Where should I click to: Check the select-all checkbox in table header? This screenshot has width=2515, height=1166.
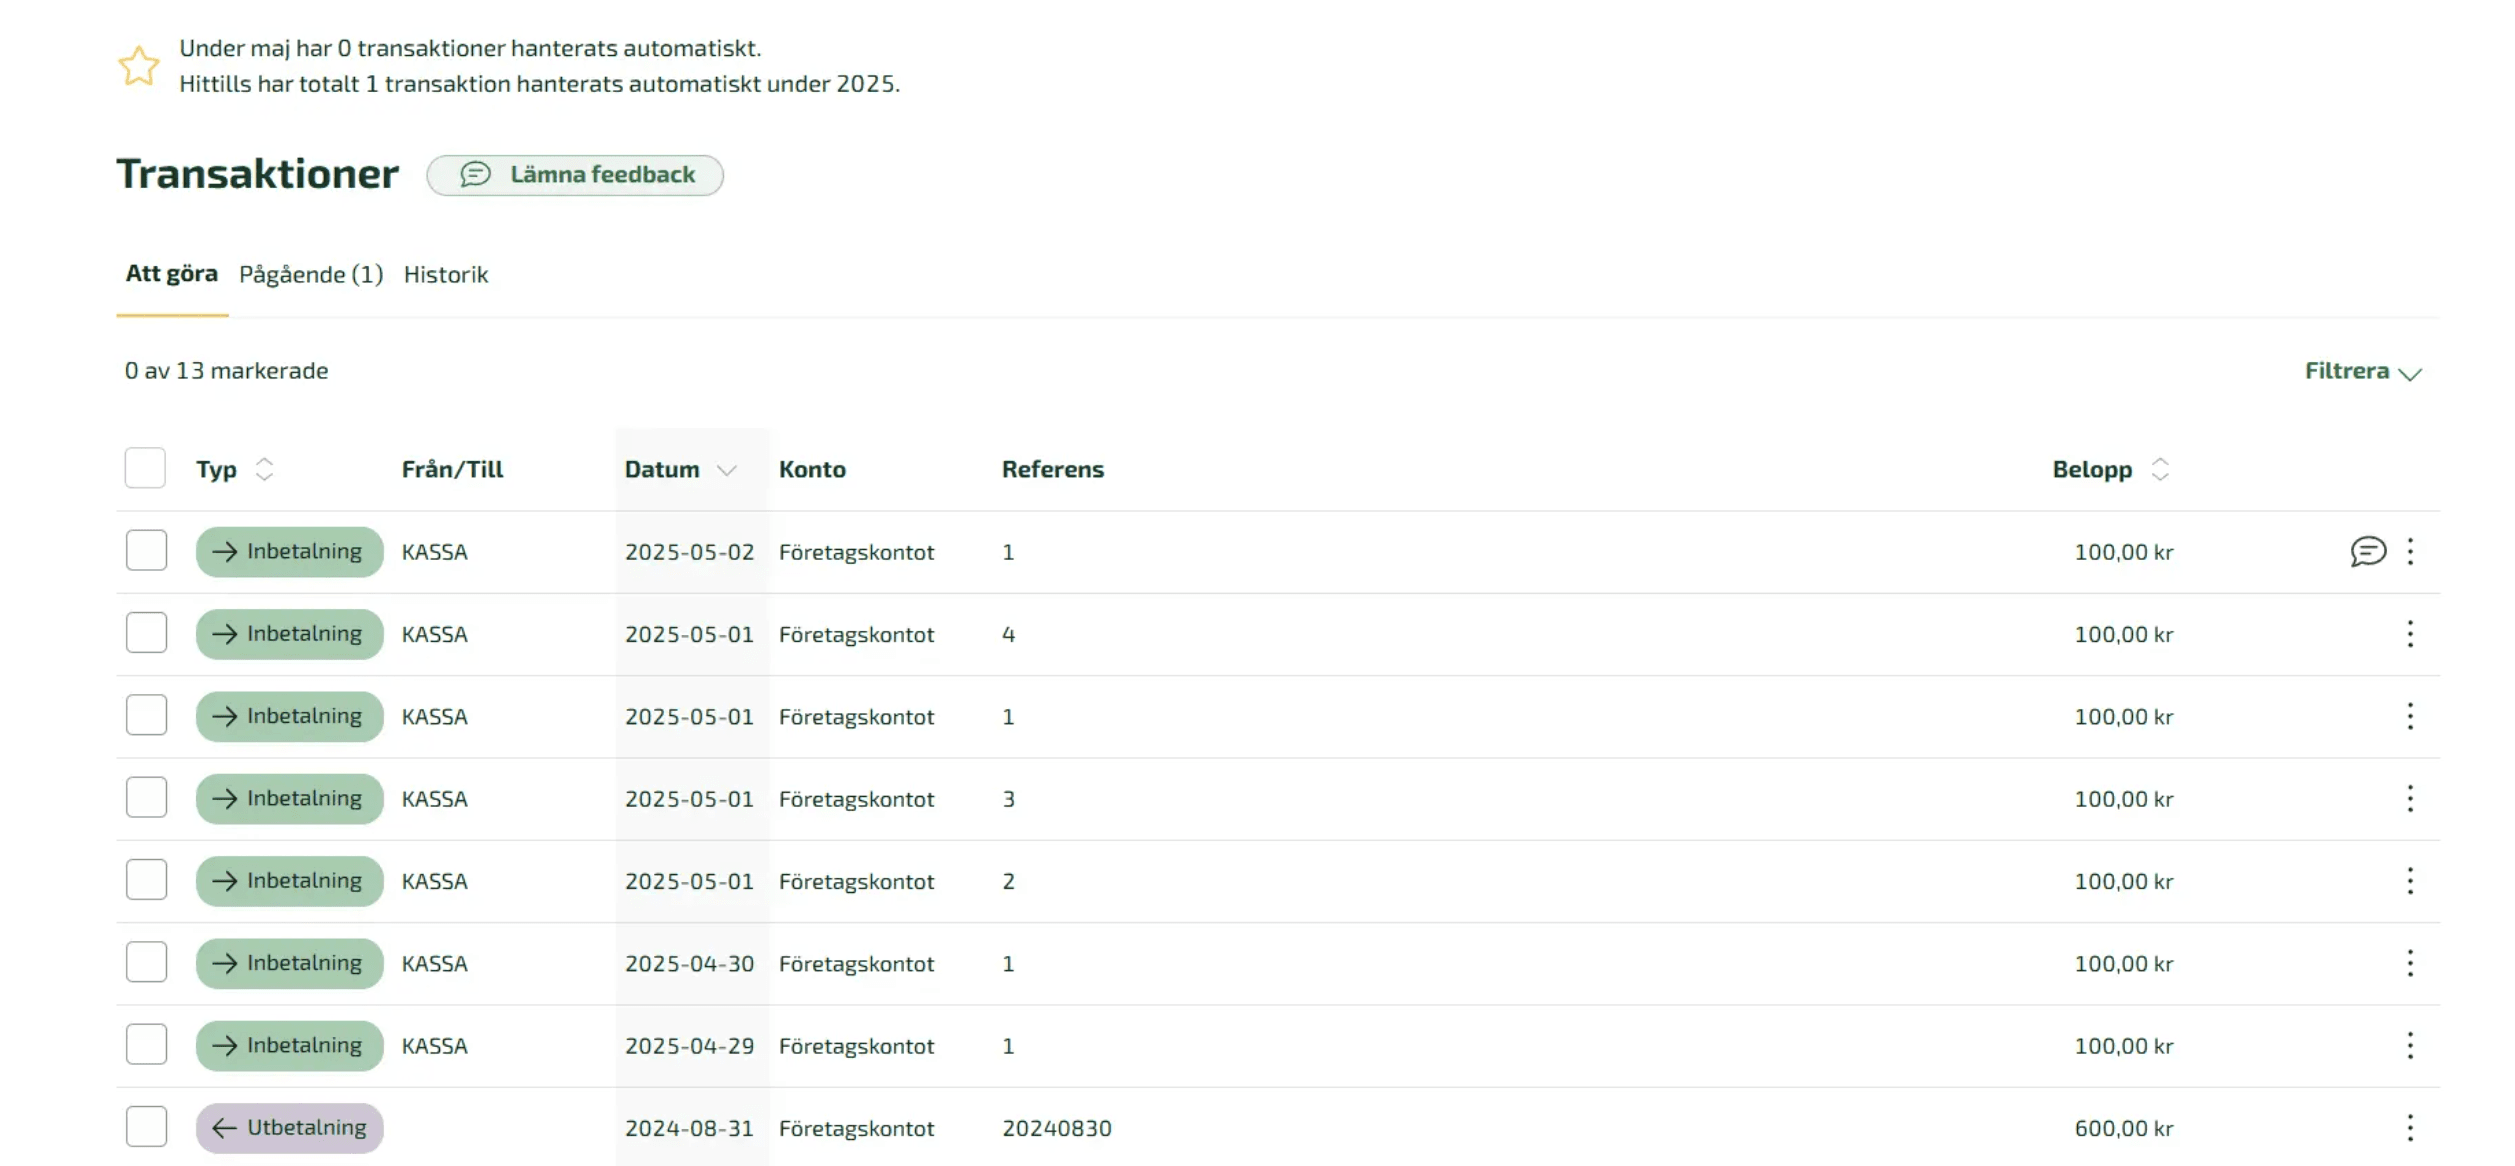tap(145, 468)
